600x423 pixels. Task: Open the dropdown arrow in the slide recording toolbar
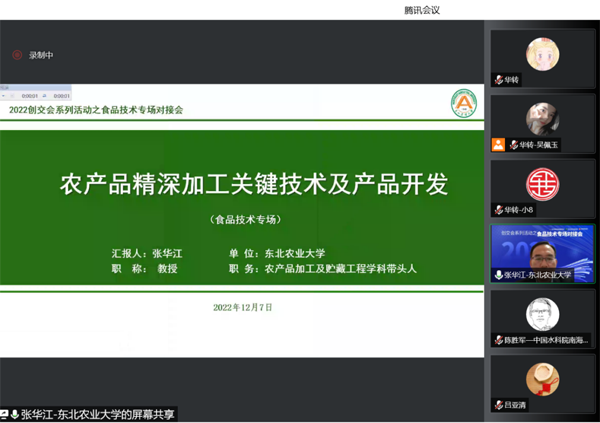(3, 96)
